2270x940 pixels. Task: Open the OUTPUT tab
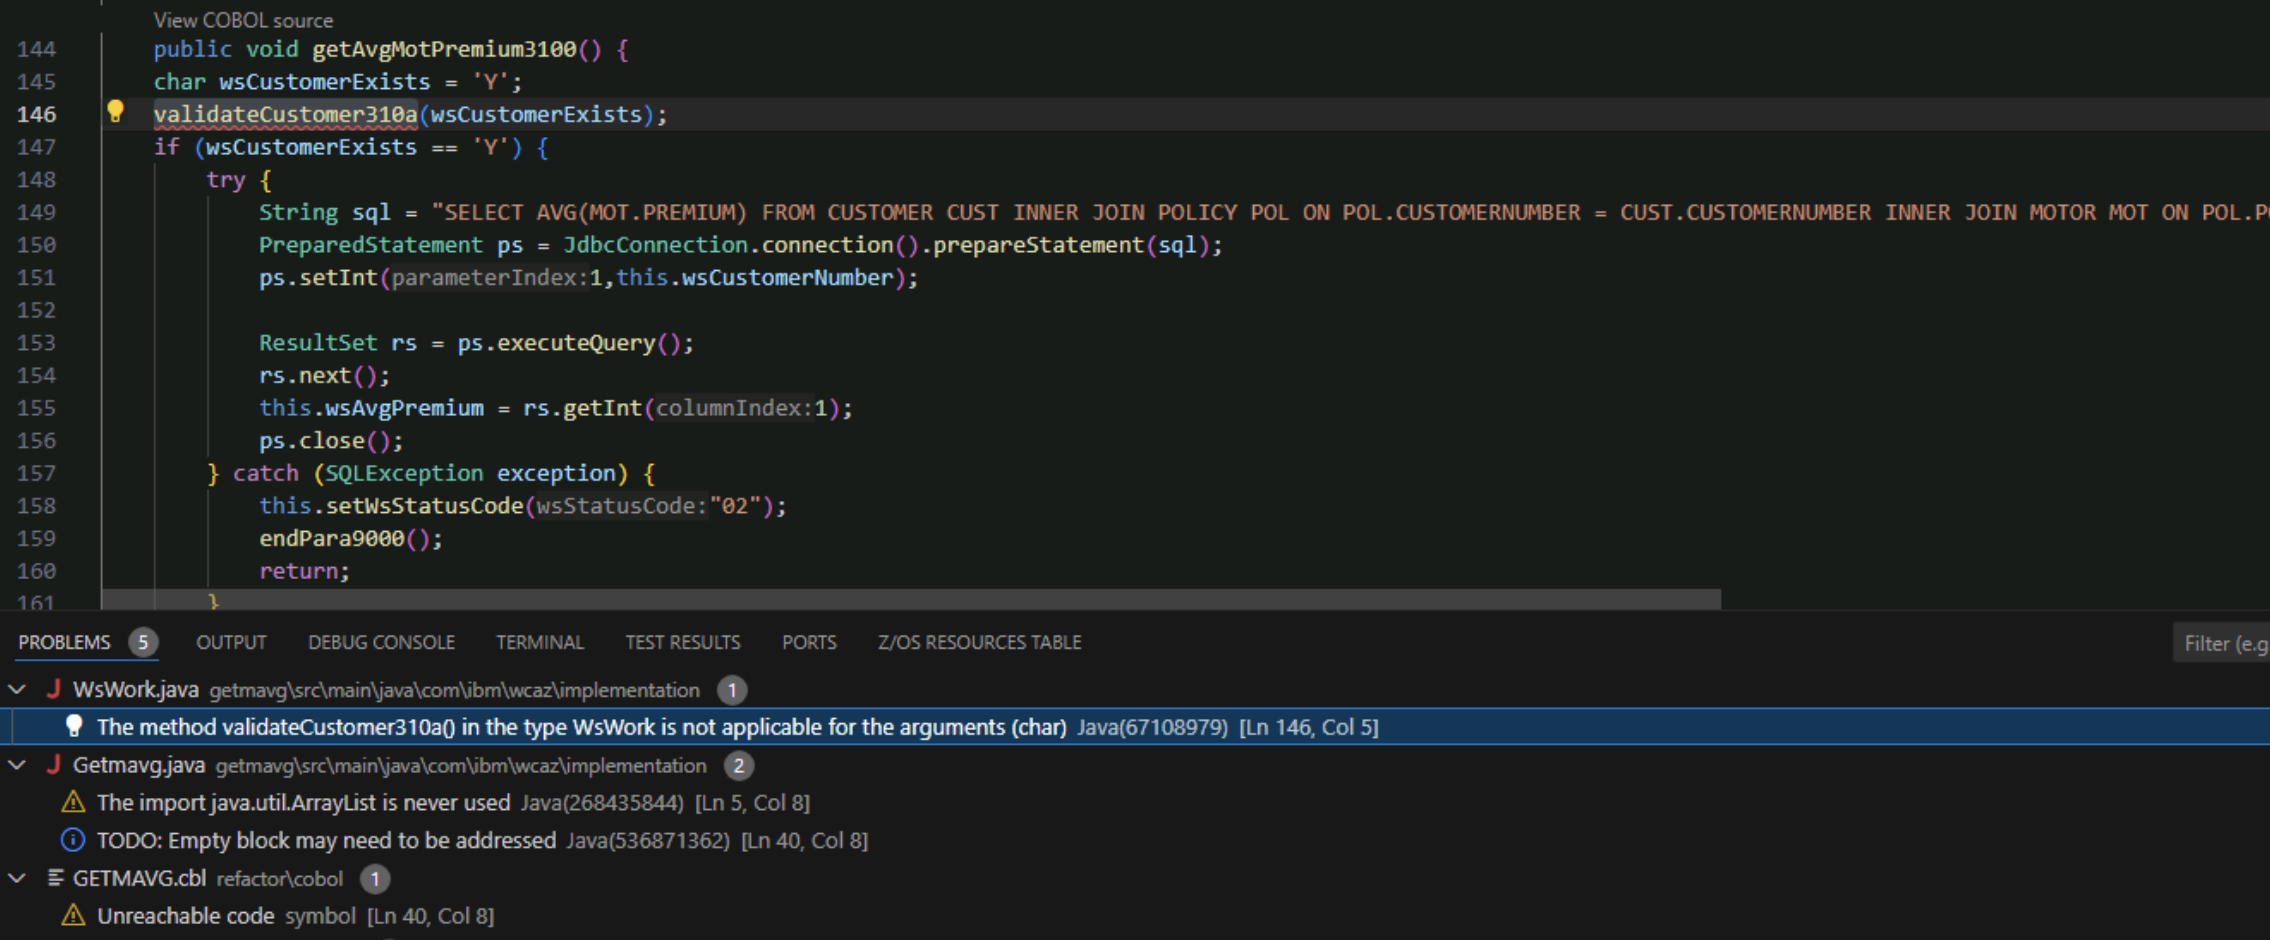coord(231,642)
